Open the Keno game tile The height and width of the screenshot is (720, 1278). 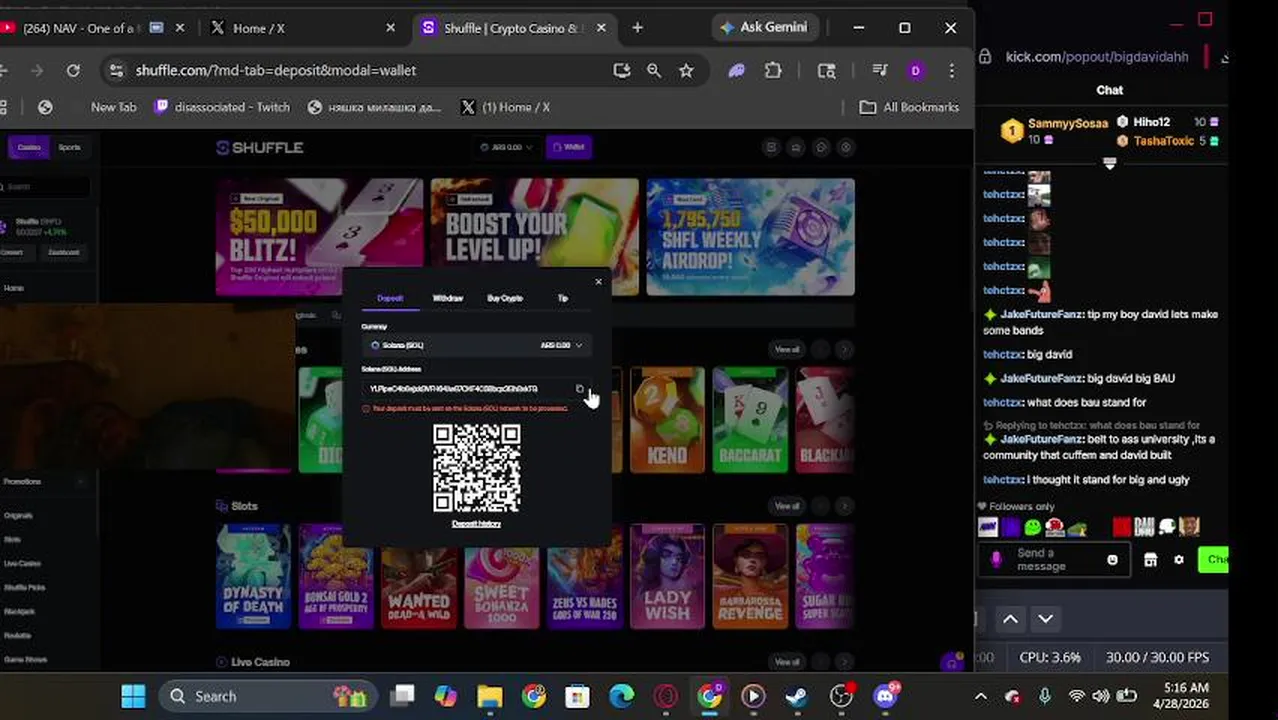coord(666,420)
